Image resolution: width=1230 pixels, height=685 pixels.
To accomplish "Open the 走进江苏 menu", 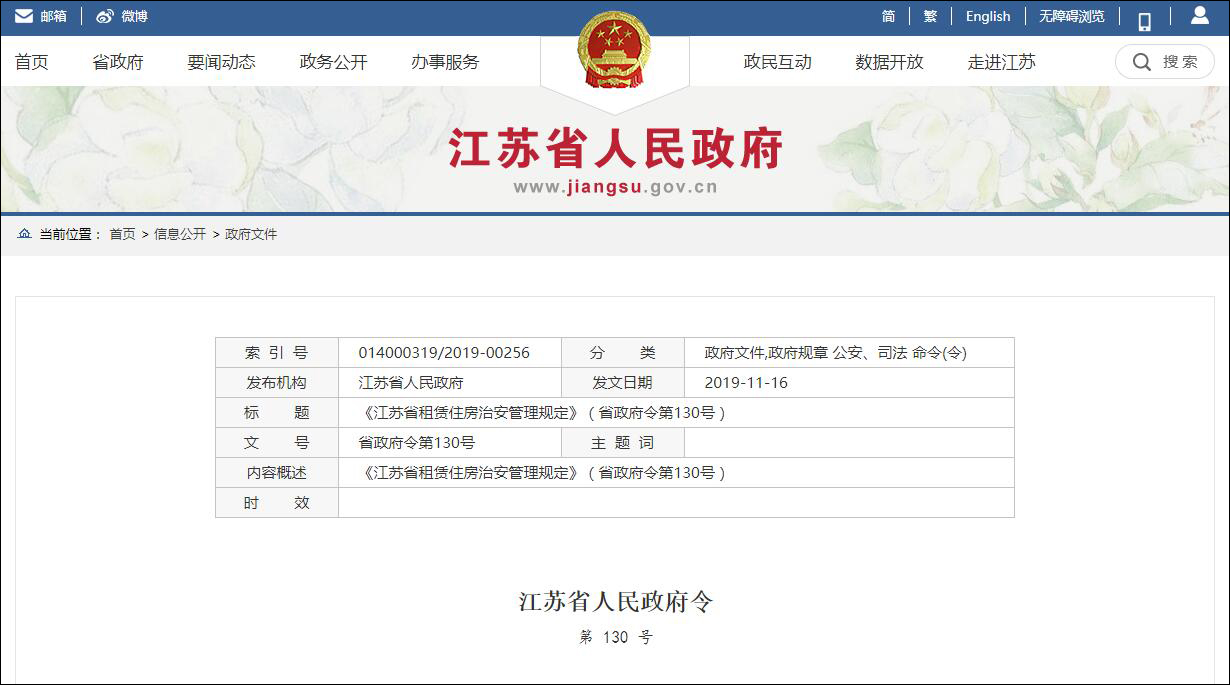I will coord(1001,62).
